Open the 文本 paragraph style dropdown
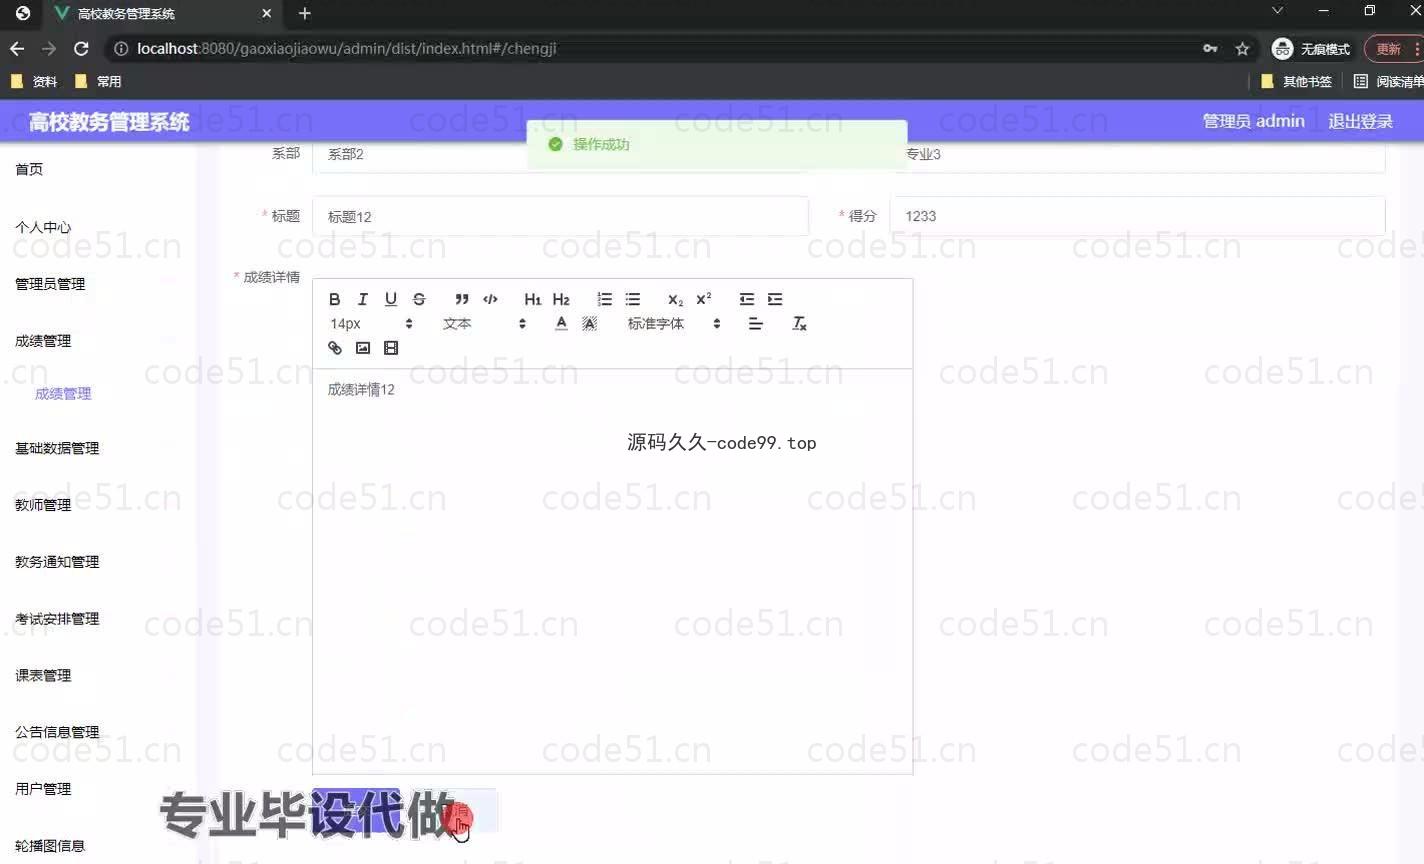The image size is (1424, 864). coord(484,323)
